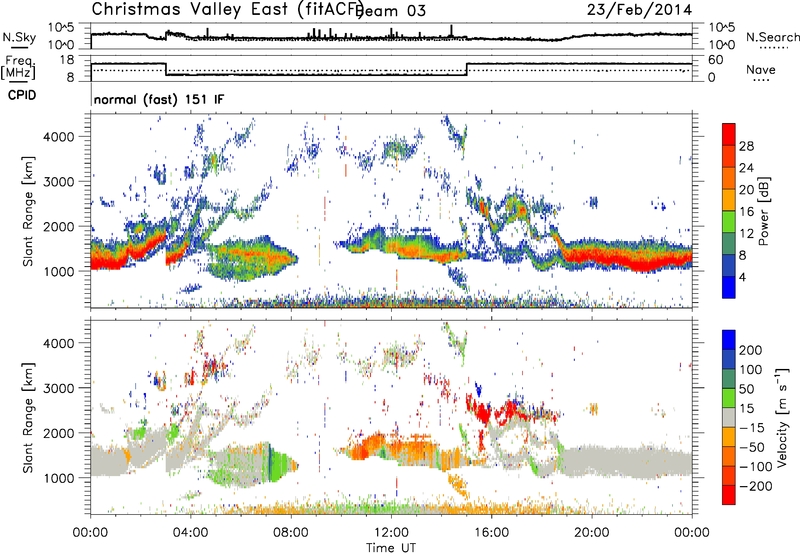Click the date "23/Feb/2014"
Image resolution: width=800 pixels, height=554 pixels.
[x=639, y=10]
